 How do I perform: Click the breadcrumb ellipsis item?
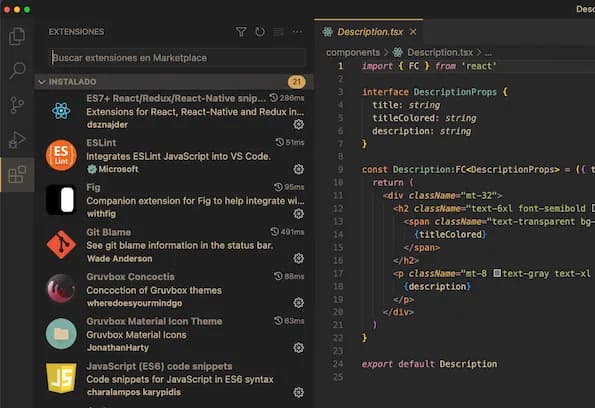coord(488,53)
